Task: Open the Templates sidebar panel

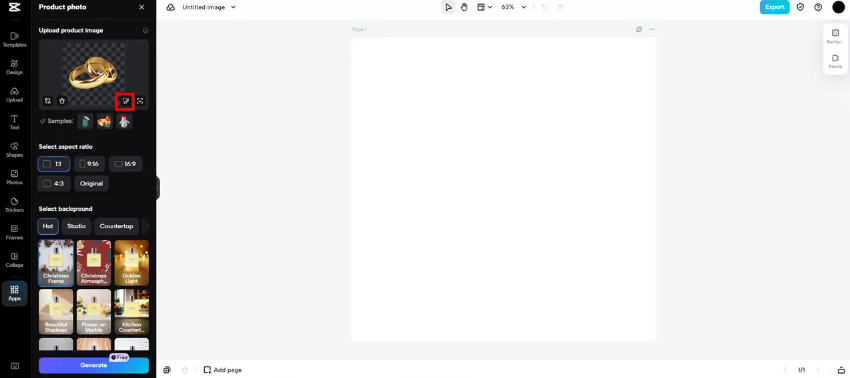Action: coord(15,40)
